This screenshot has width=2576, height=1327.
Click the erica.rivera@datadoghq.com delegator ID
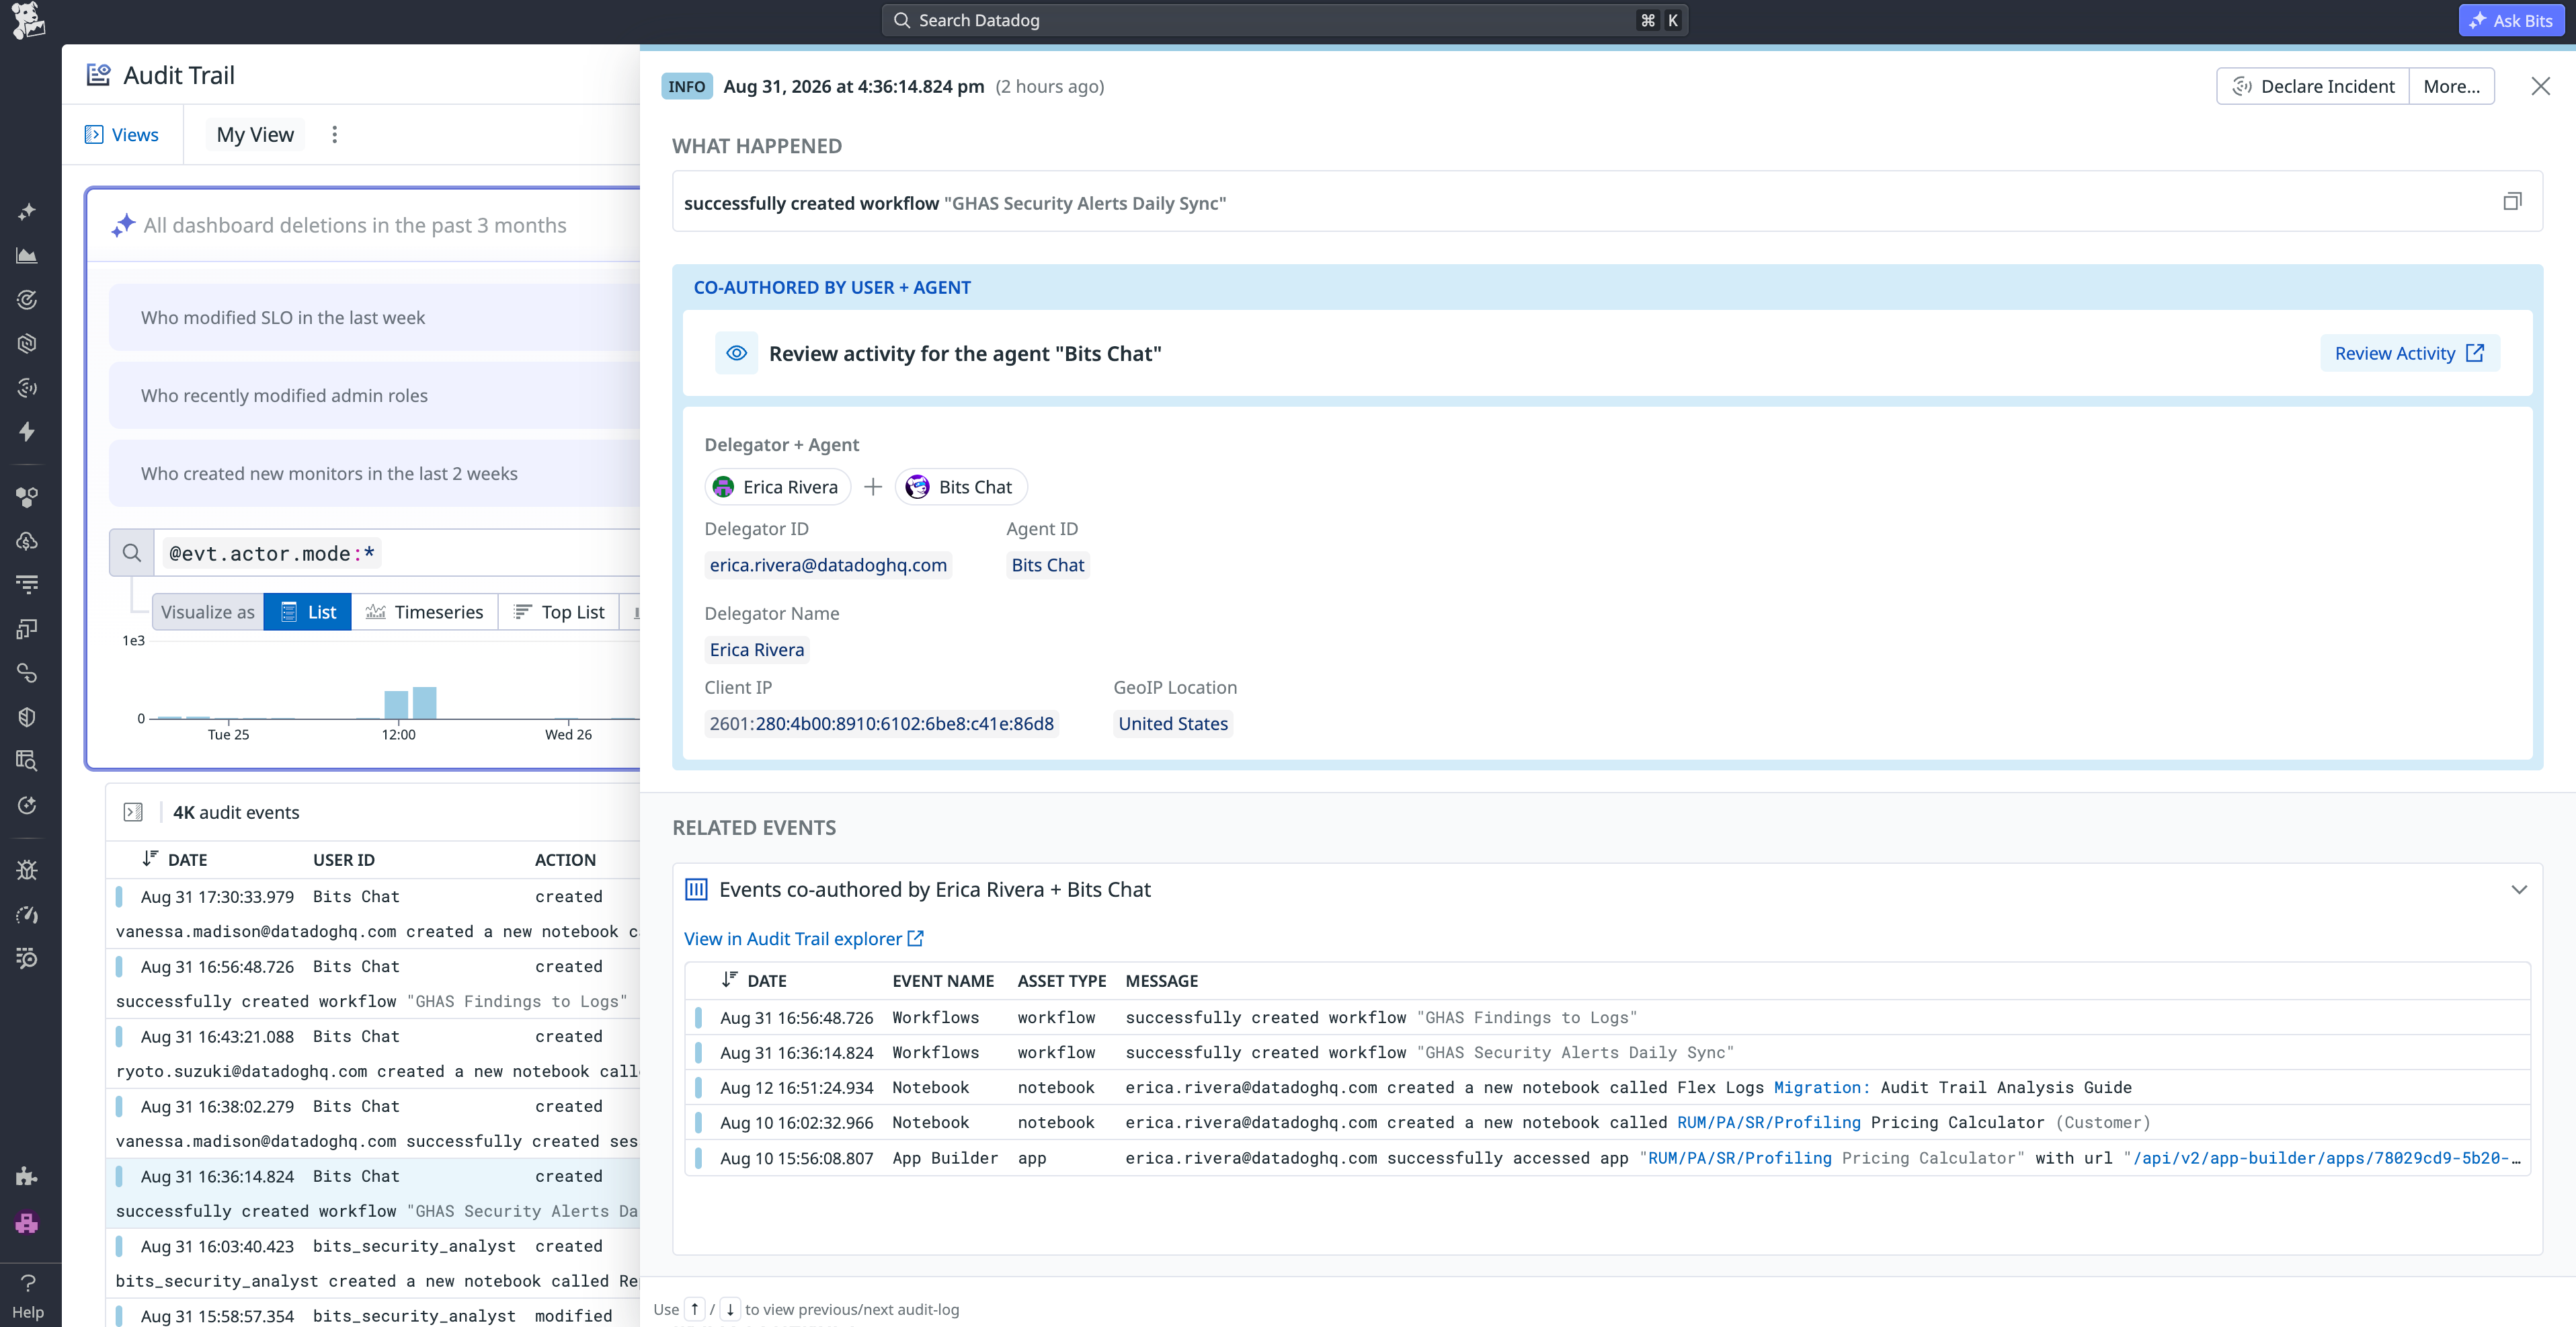pos(828,565)
